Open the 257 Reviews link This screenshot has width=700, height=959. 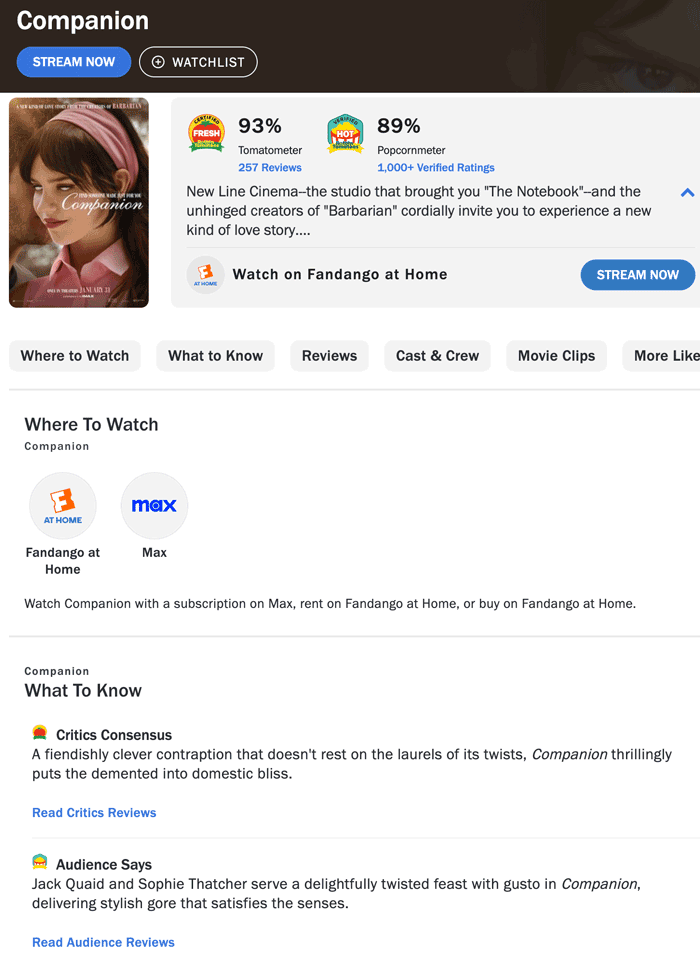[x=270, y=168]
